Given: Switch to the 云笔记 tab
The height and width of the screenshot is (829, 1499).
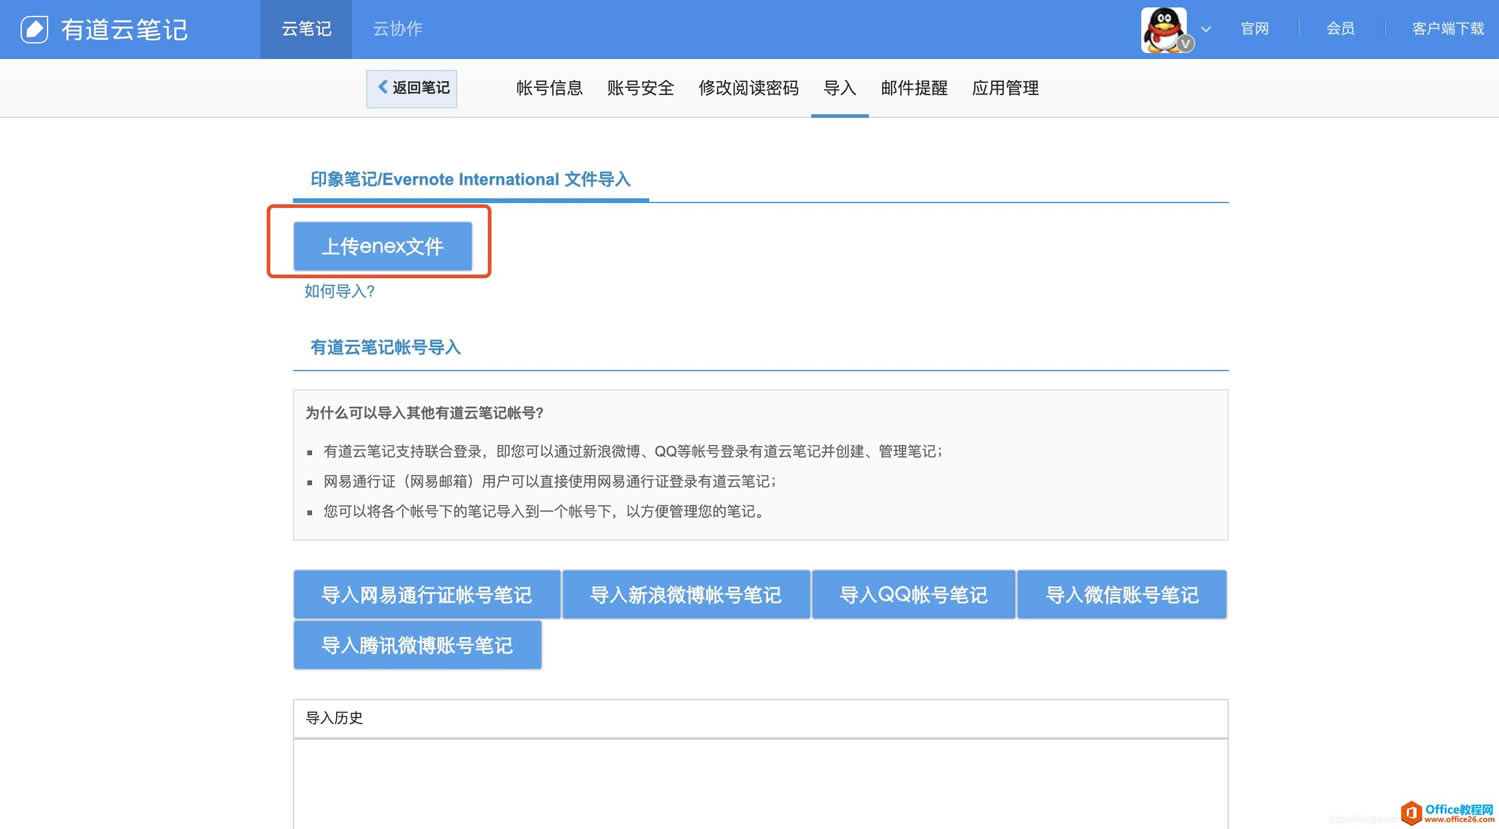Looking at the screenshot, I should click(x=306, y=29).
